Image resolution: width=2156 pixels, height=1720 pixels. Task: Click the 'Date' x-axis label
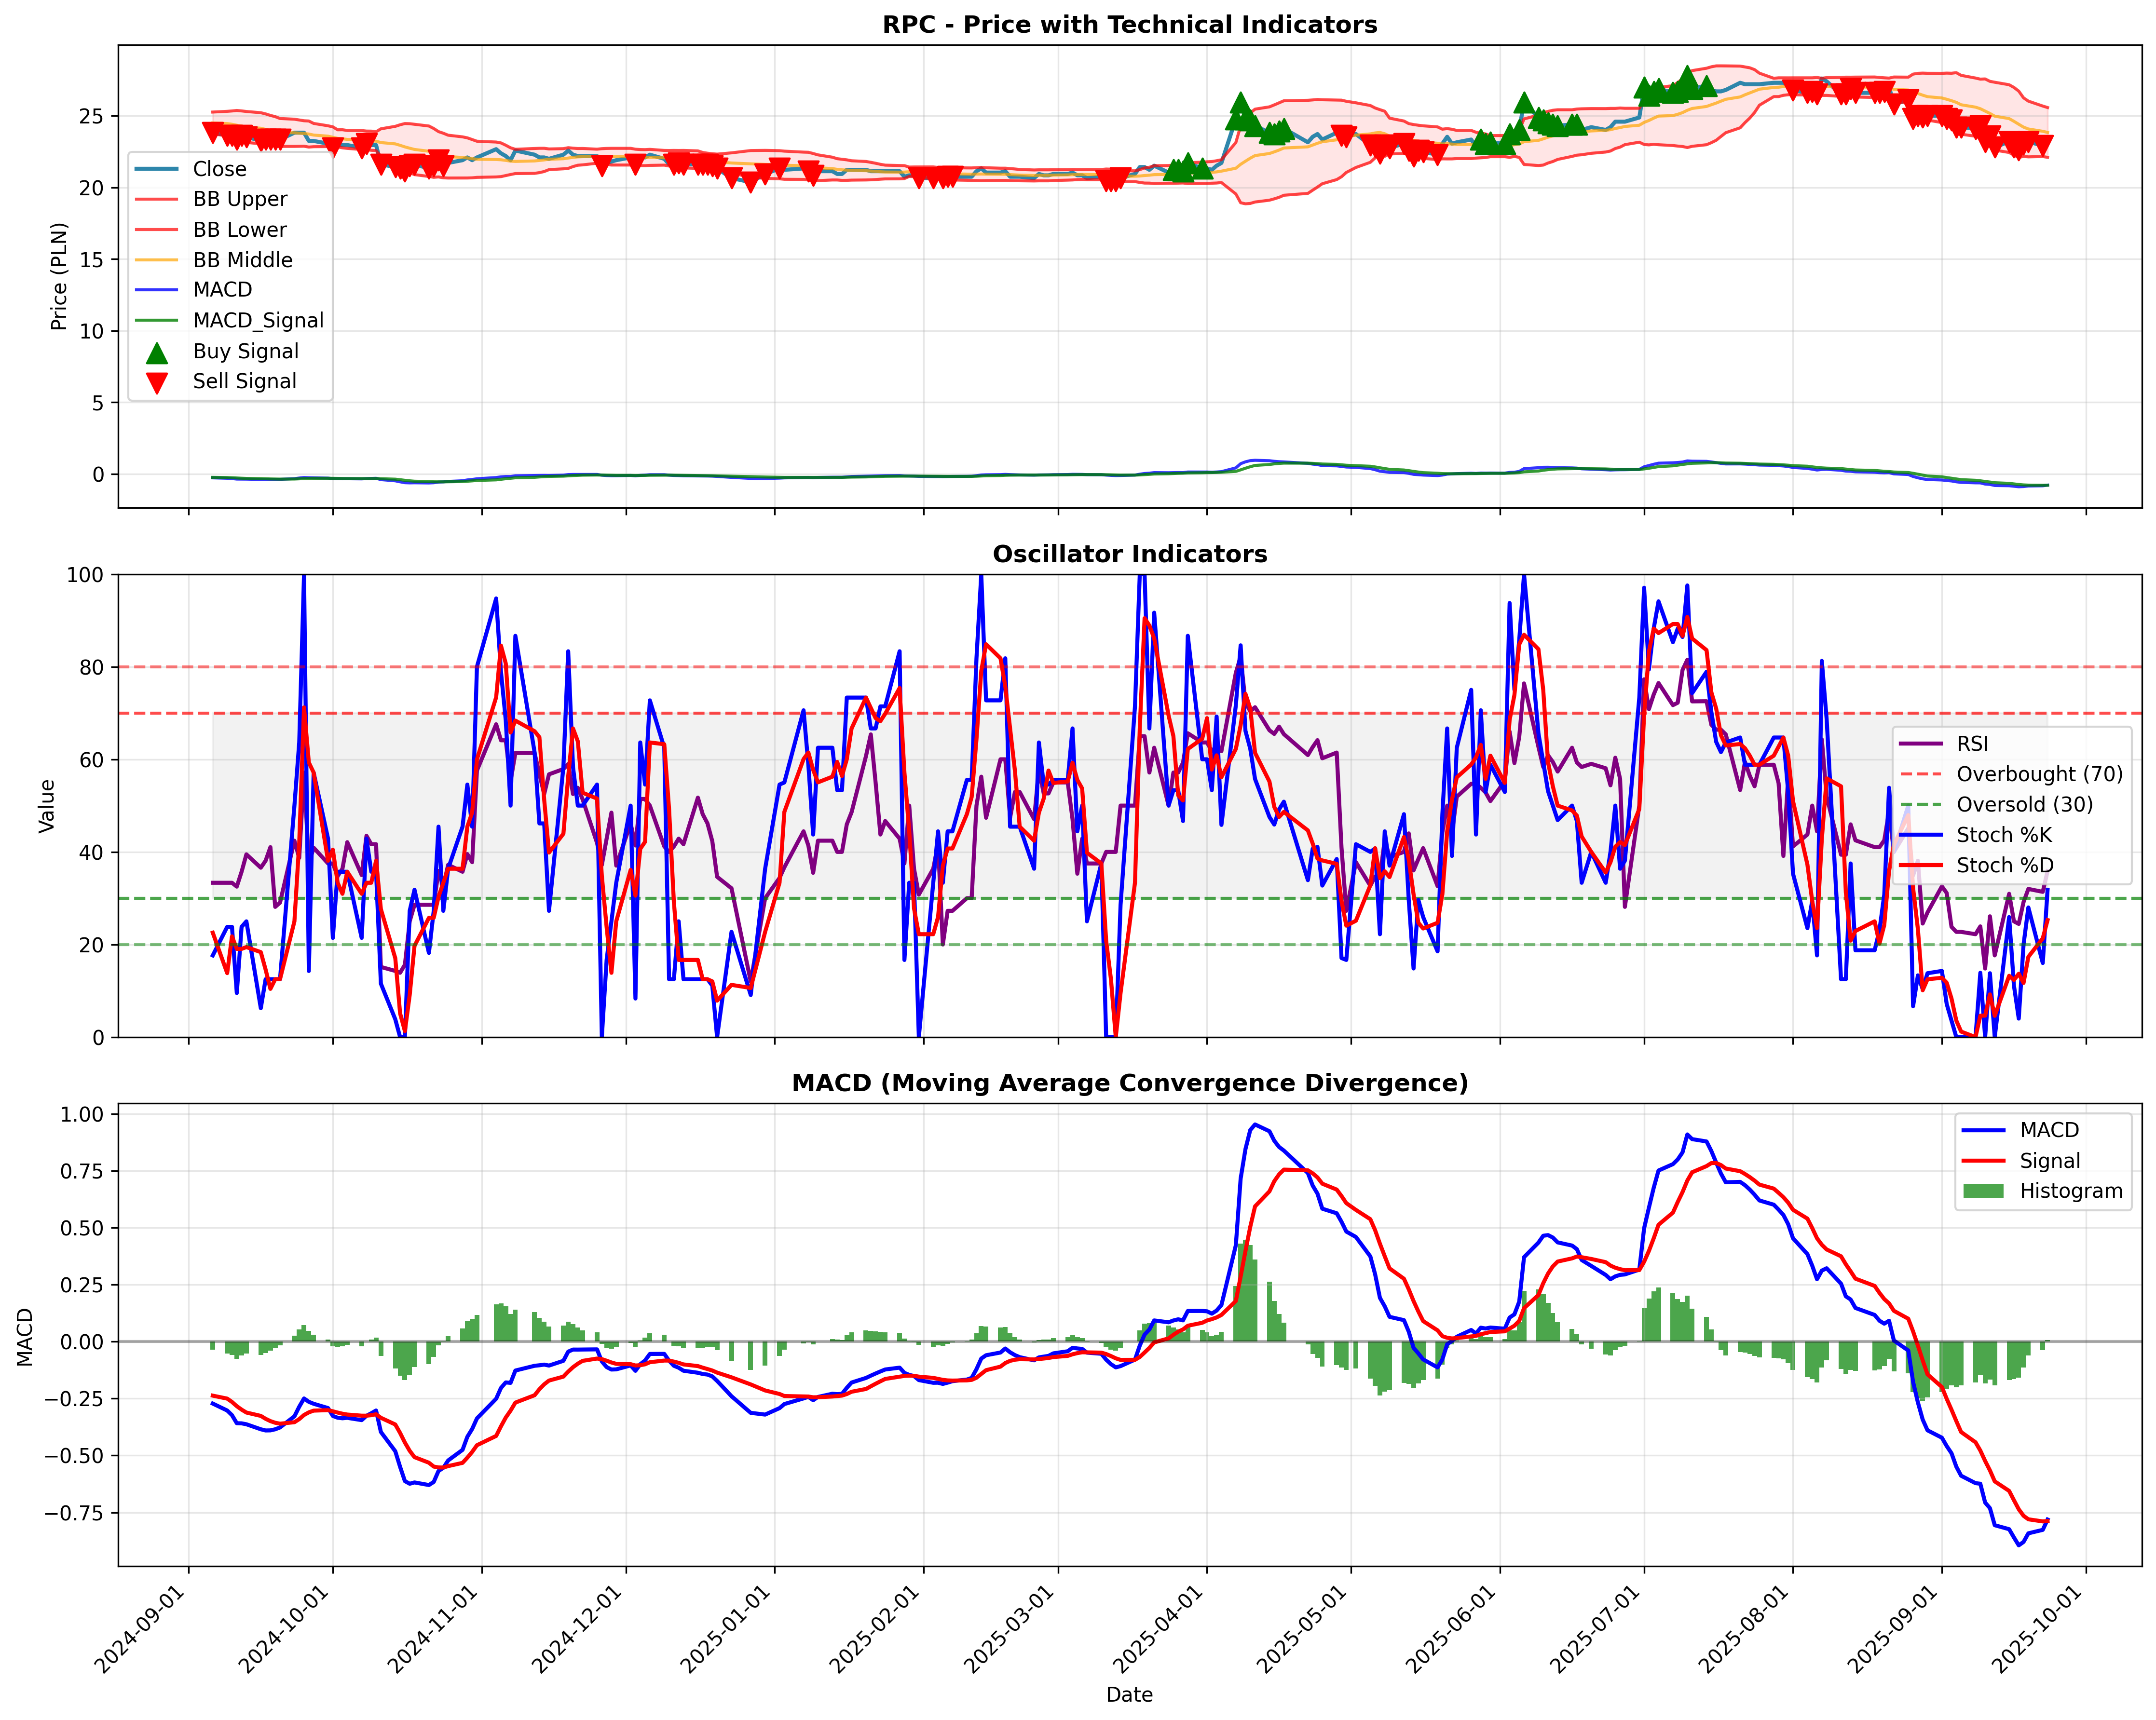pos(1129,1695)
